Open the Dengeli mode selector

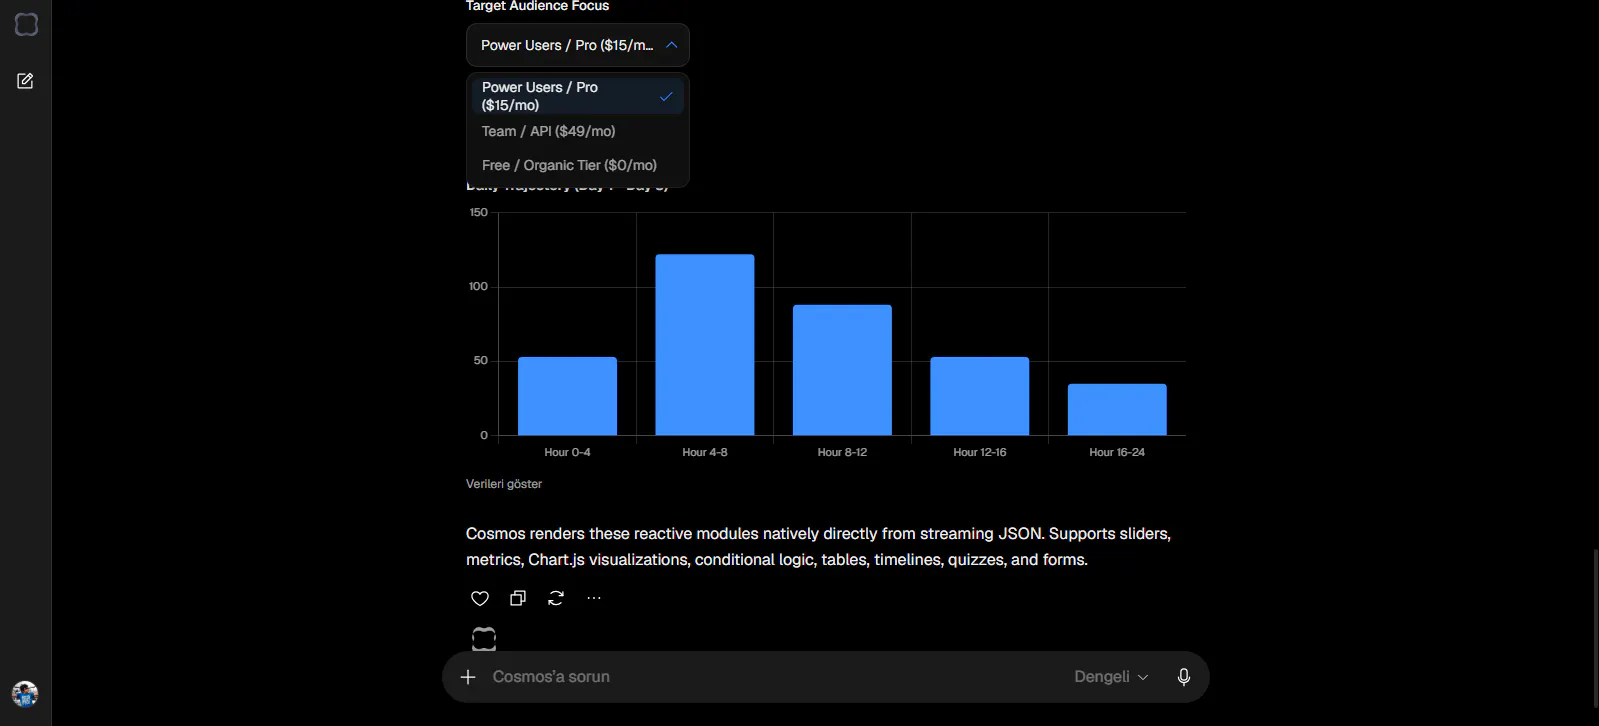(1111, 677)
